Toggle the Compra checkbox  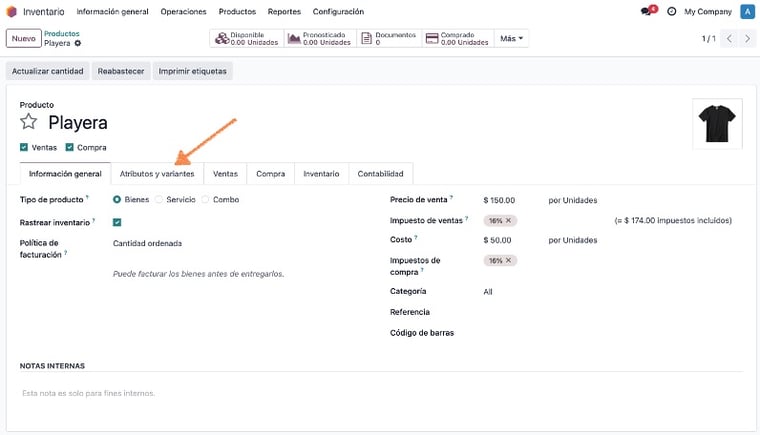(69, 147)
